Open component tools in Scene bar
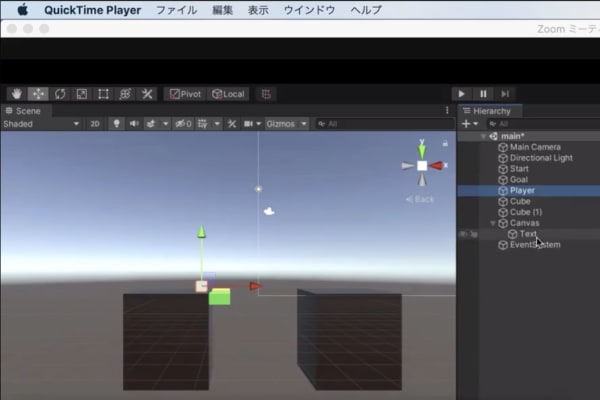The width and height of the screenshot is (600, 400). point(232,124)
